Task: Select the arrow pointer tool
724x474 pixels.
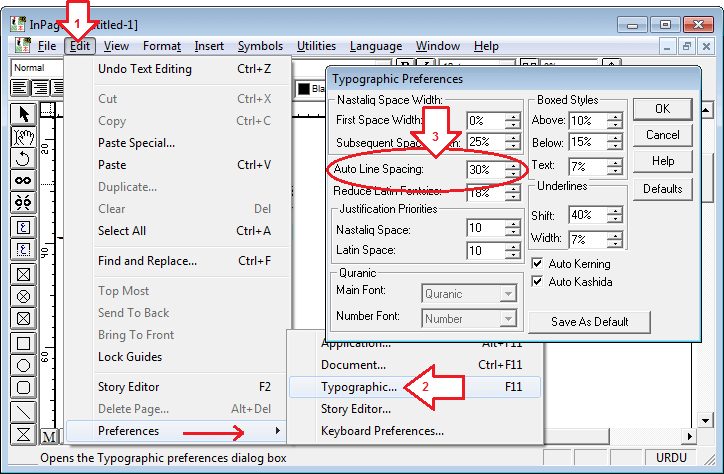Action: [24, 113]
